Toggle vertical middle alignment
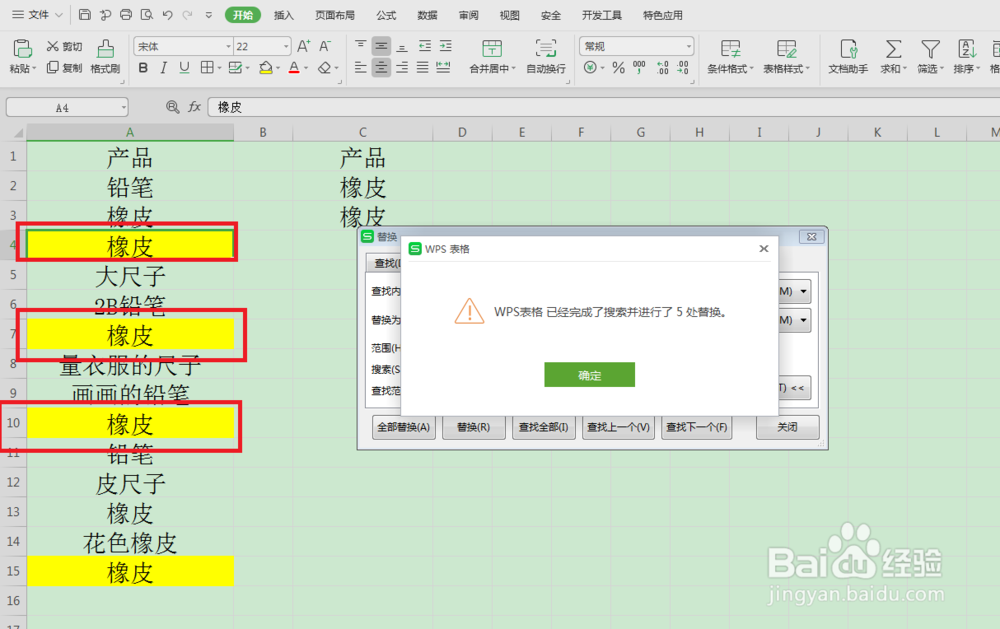1000x629 pixels. click(x=381, y=46)
